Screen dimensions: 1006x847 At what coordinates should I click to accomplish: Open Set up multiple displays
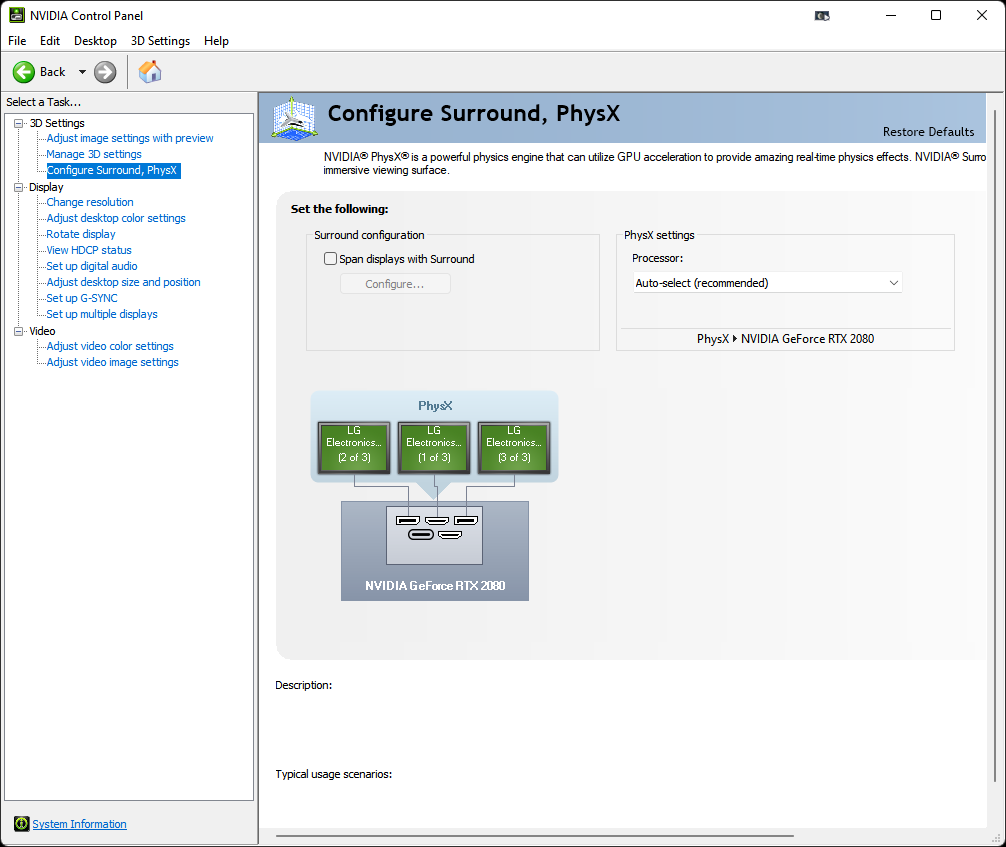102,314
